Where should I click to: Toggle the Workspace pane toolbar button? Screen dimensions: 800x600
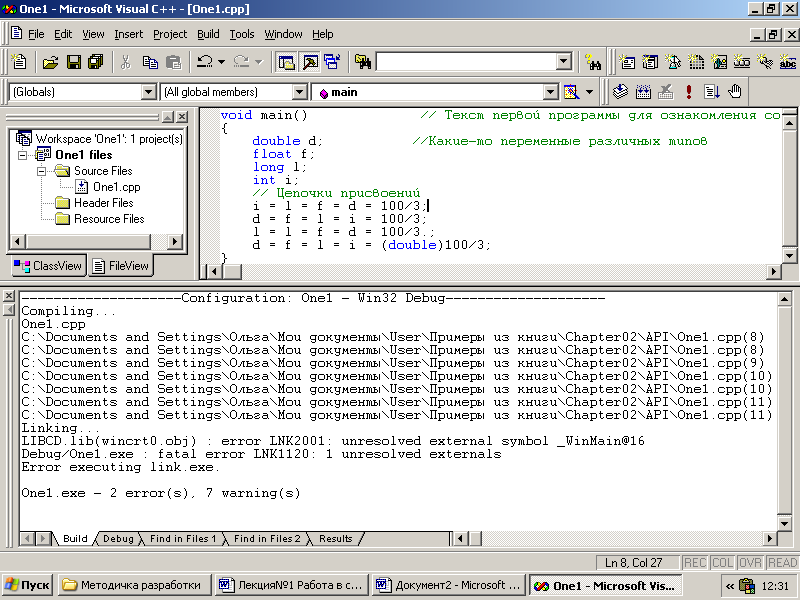(x=286, y=62)
